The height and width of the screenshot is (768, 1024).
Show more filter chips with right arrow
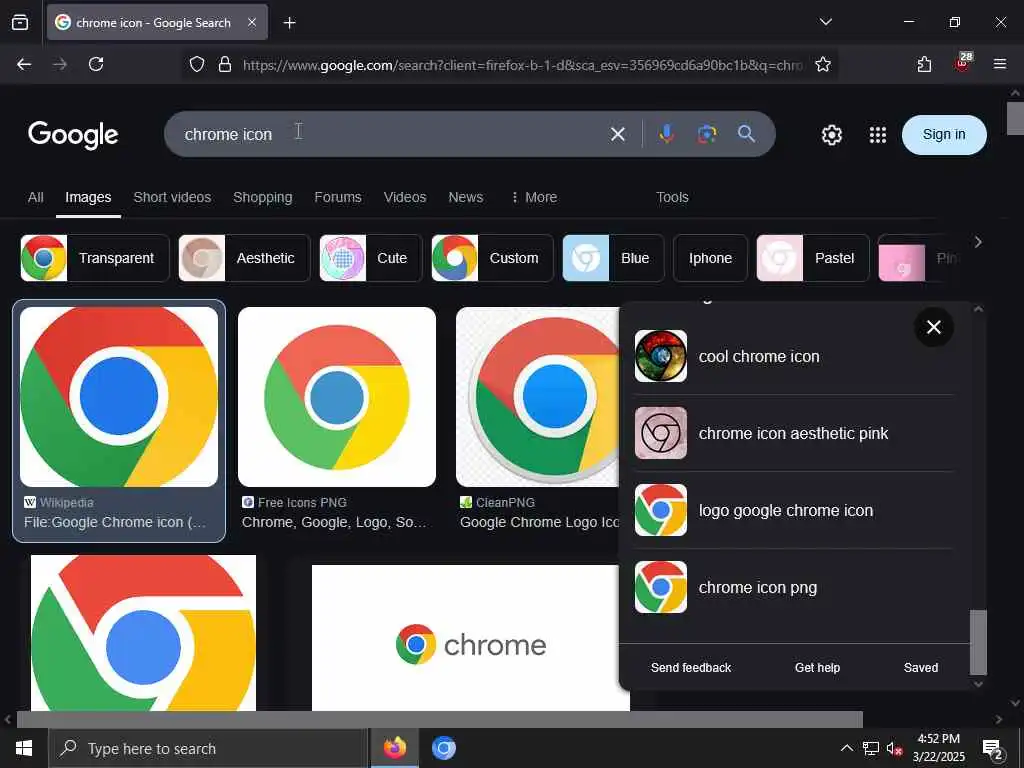pyautogui.click(x=978, y=242)
